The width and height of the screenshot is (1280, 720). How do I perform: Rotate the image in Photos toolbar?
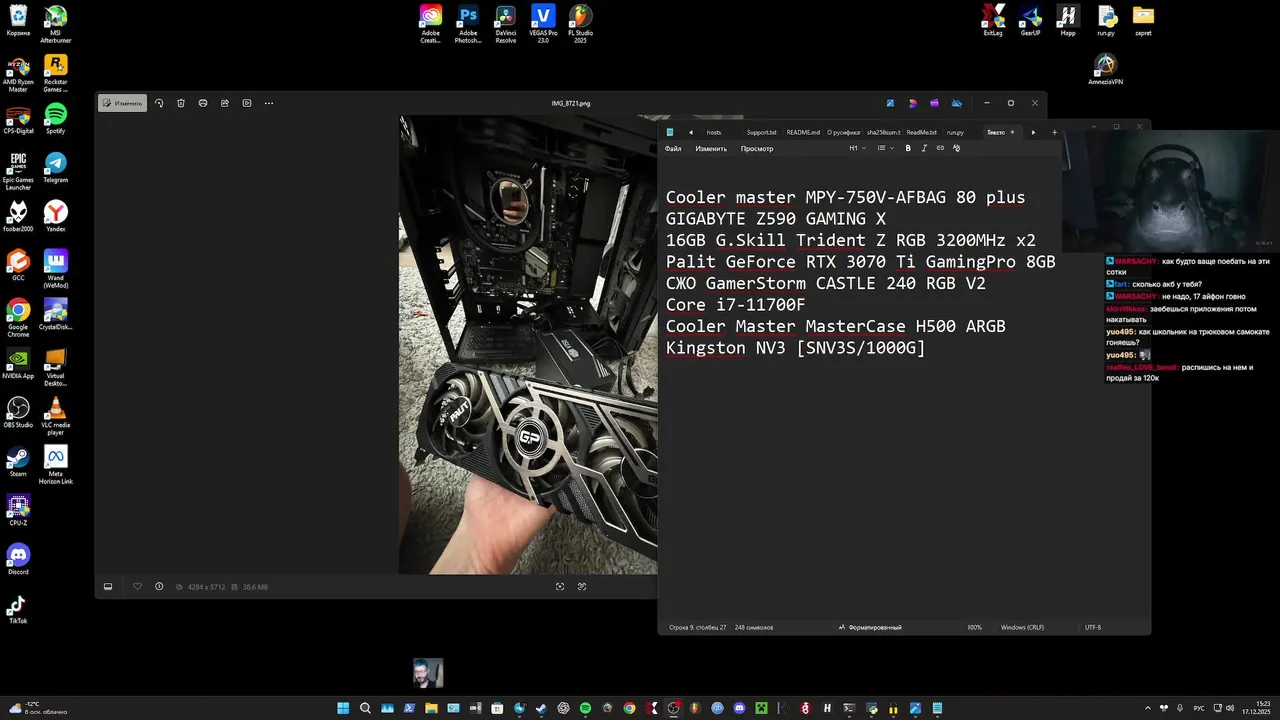pyautogui.click(x=159, y=103)
